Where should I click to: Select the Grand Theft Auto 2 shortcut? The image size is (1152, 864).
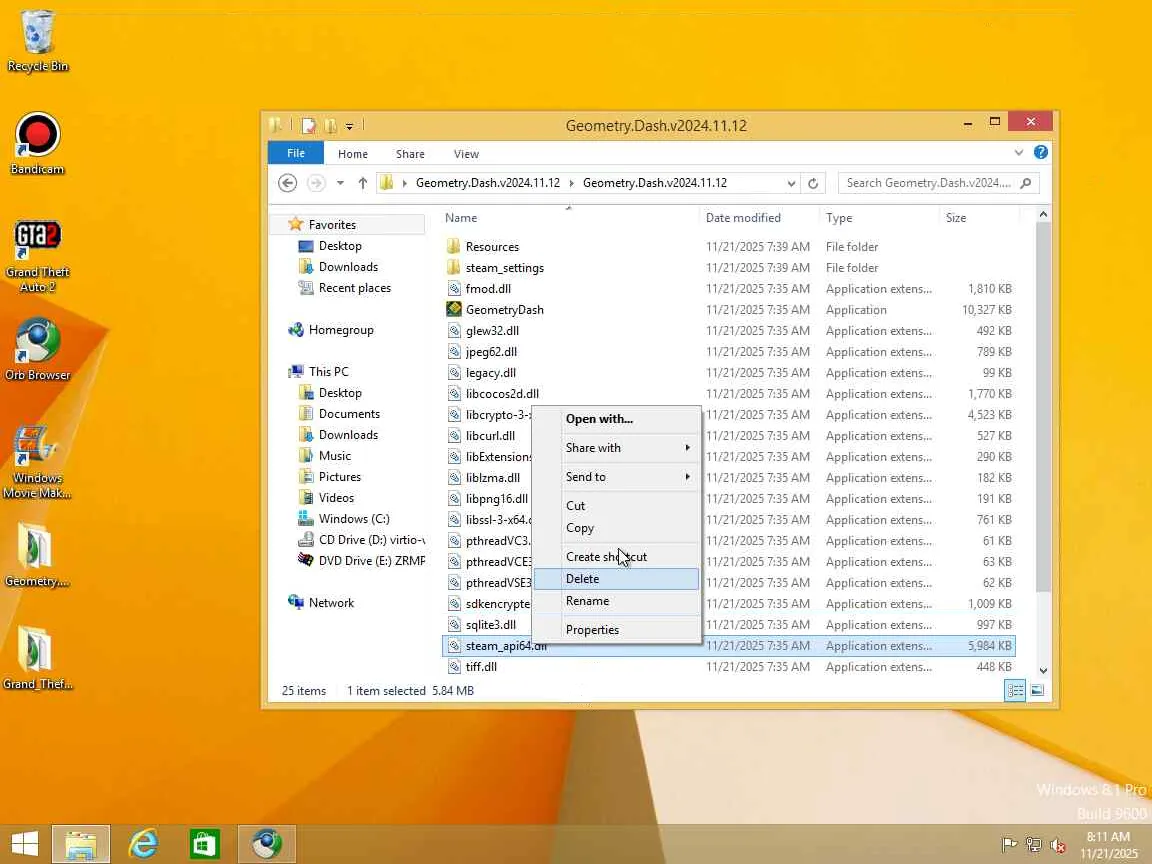pyautogui.click(x=37, y=256)
